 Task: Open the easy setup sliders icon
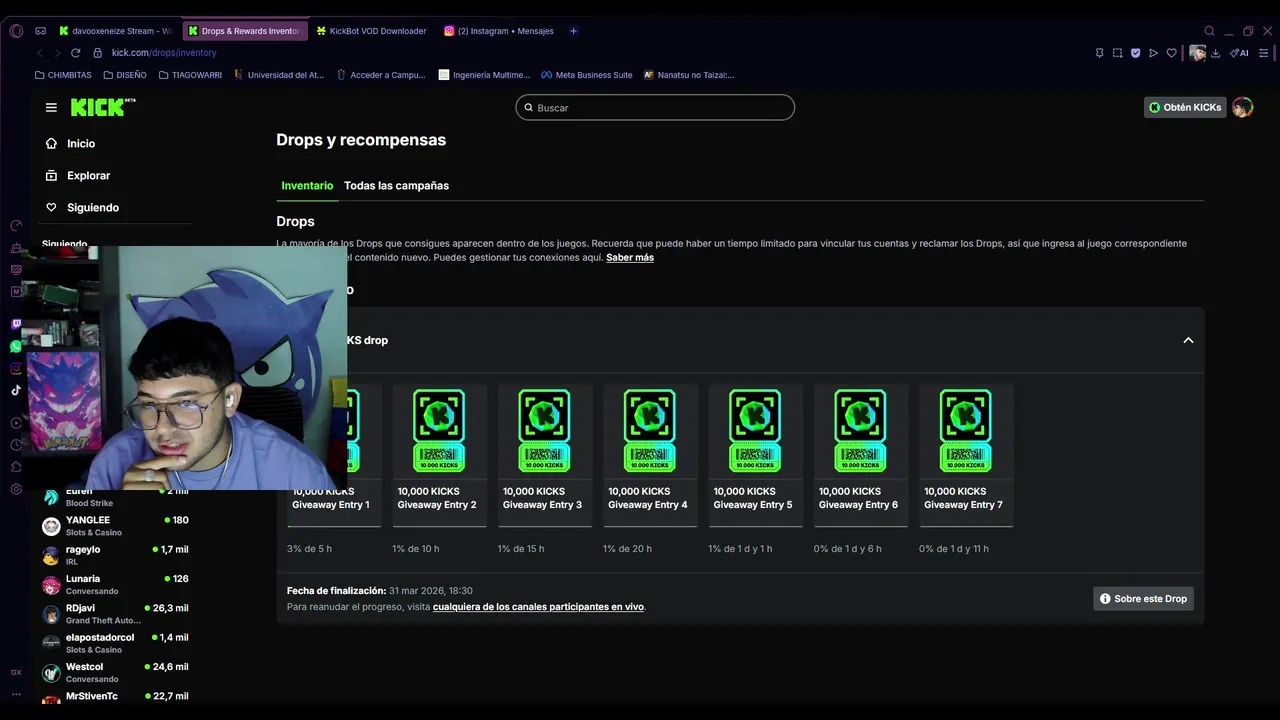(x=1265, y=53)
